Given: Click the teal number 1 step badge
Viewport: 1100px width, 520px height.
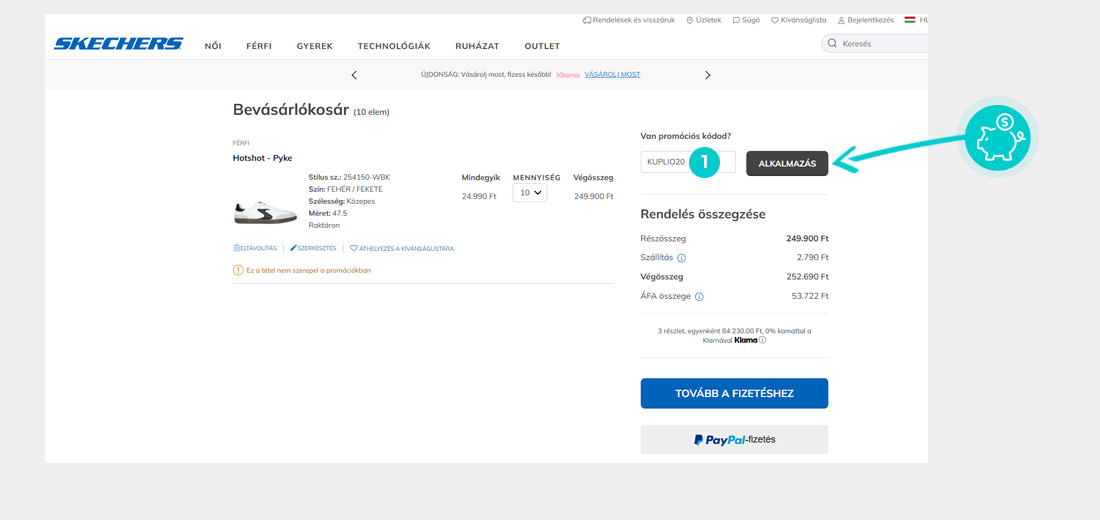Looking at the screenshot, I should [x=704, y=162].
